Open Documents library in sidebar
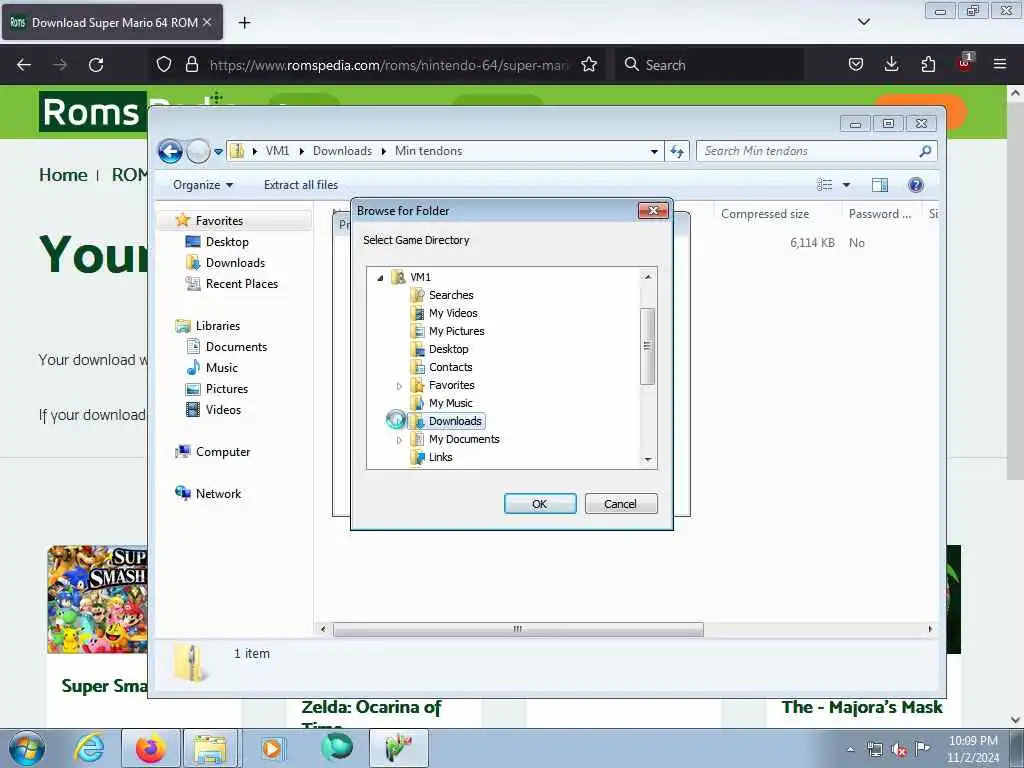 tap(236, 347)
